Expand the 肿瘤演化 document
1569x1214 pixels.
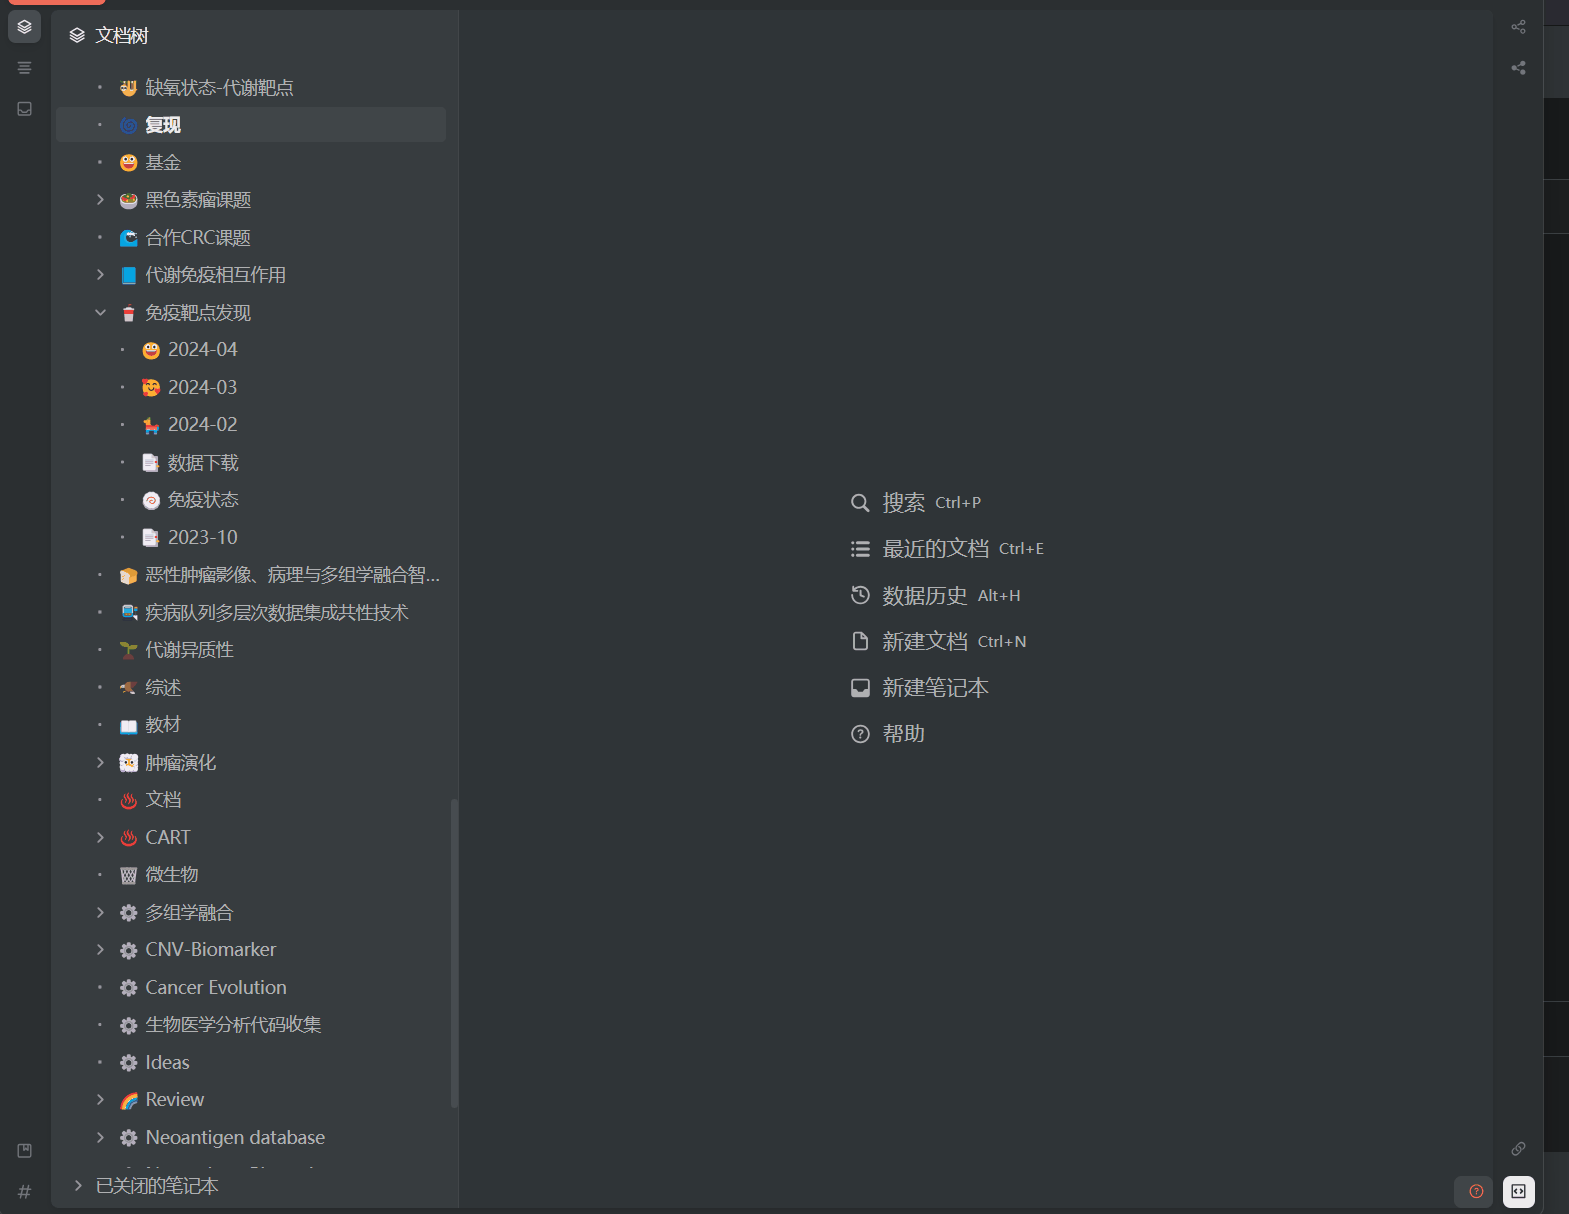(x=100, y=763)
